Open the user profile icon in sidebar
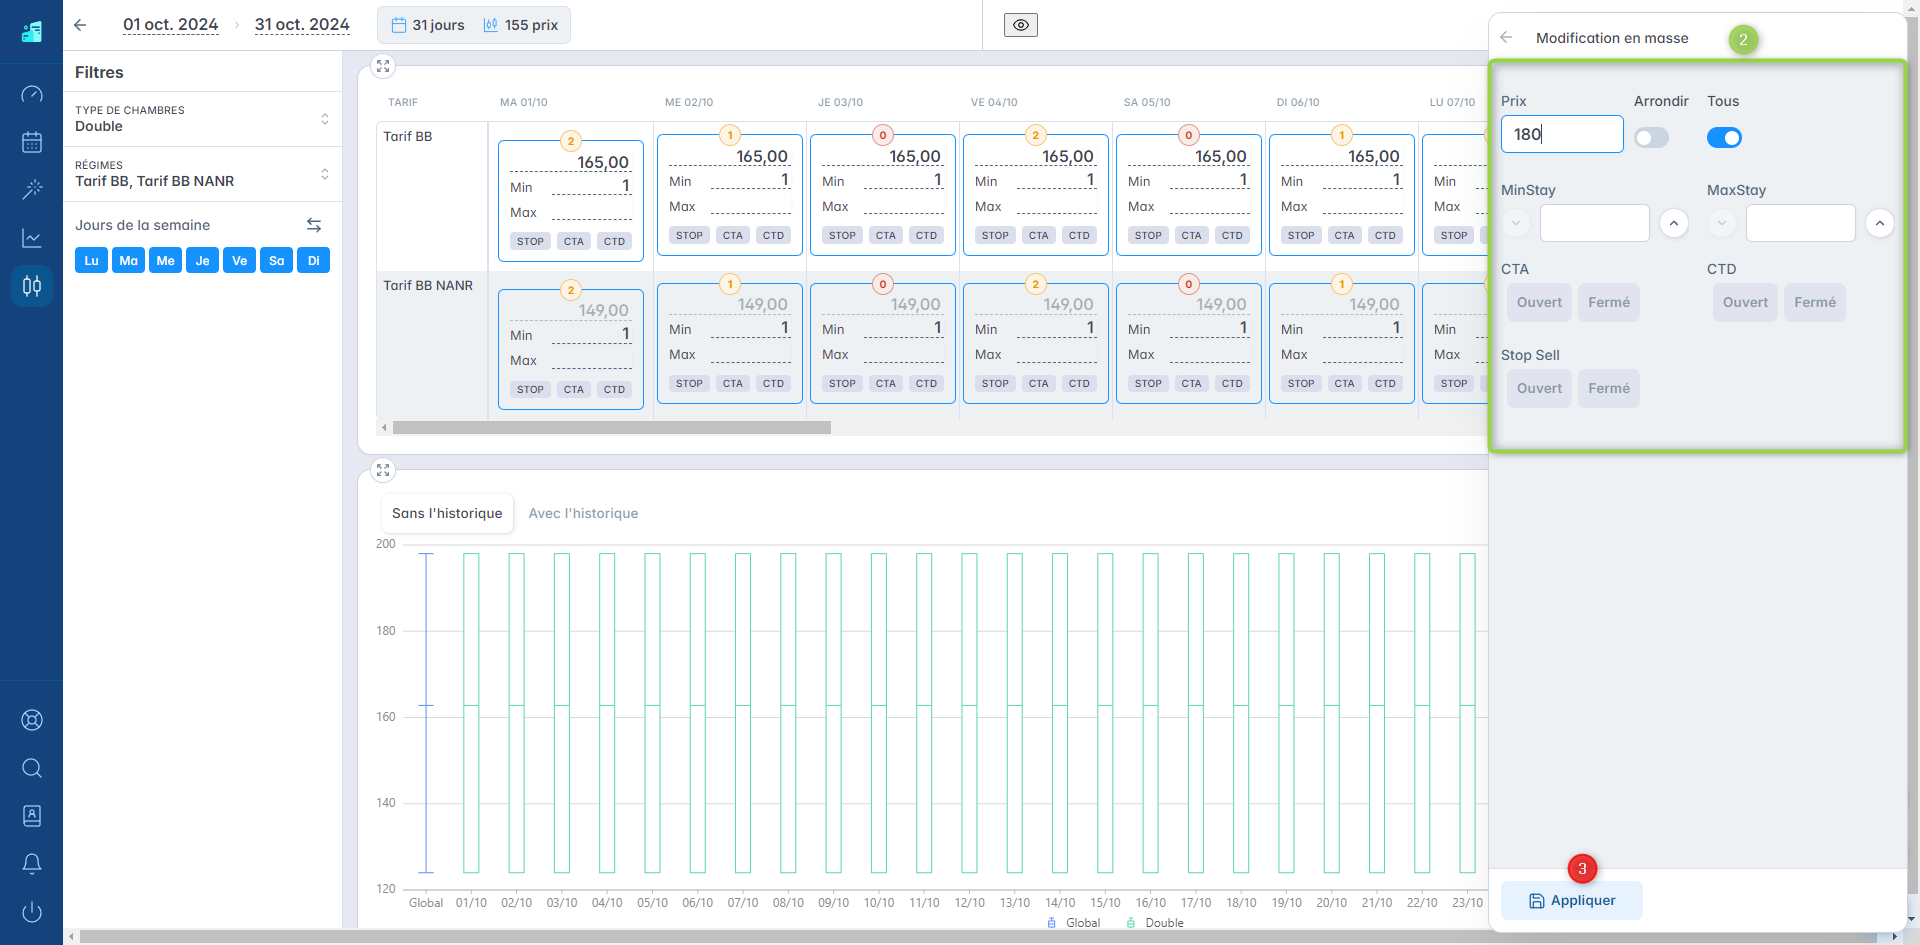1920x945 pixels. (32, 816)
